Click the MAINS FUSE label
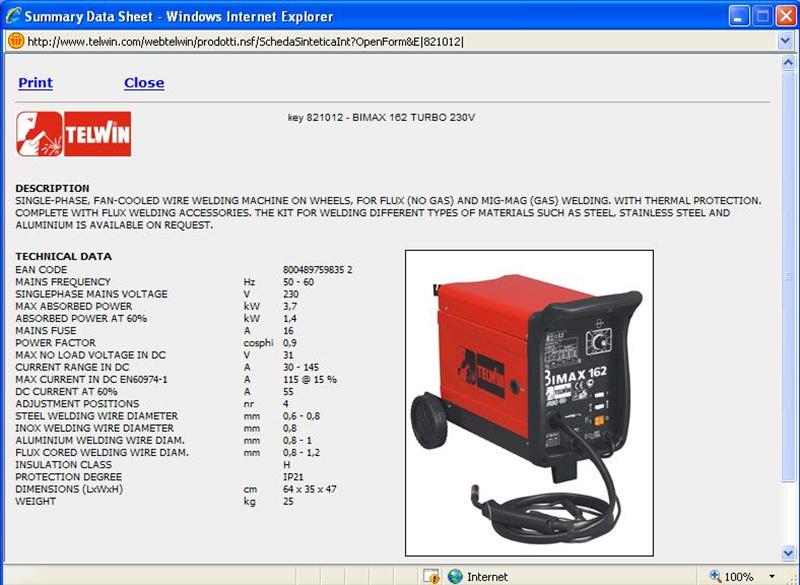The width and height of the screenshot is (800, 585). click(46, 331)
